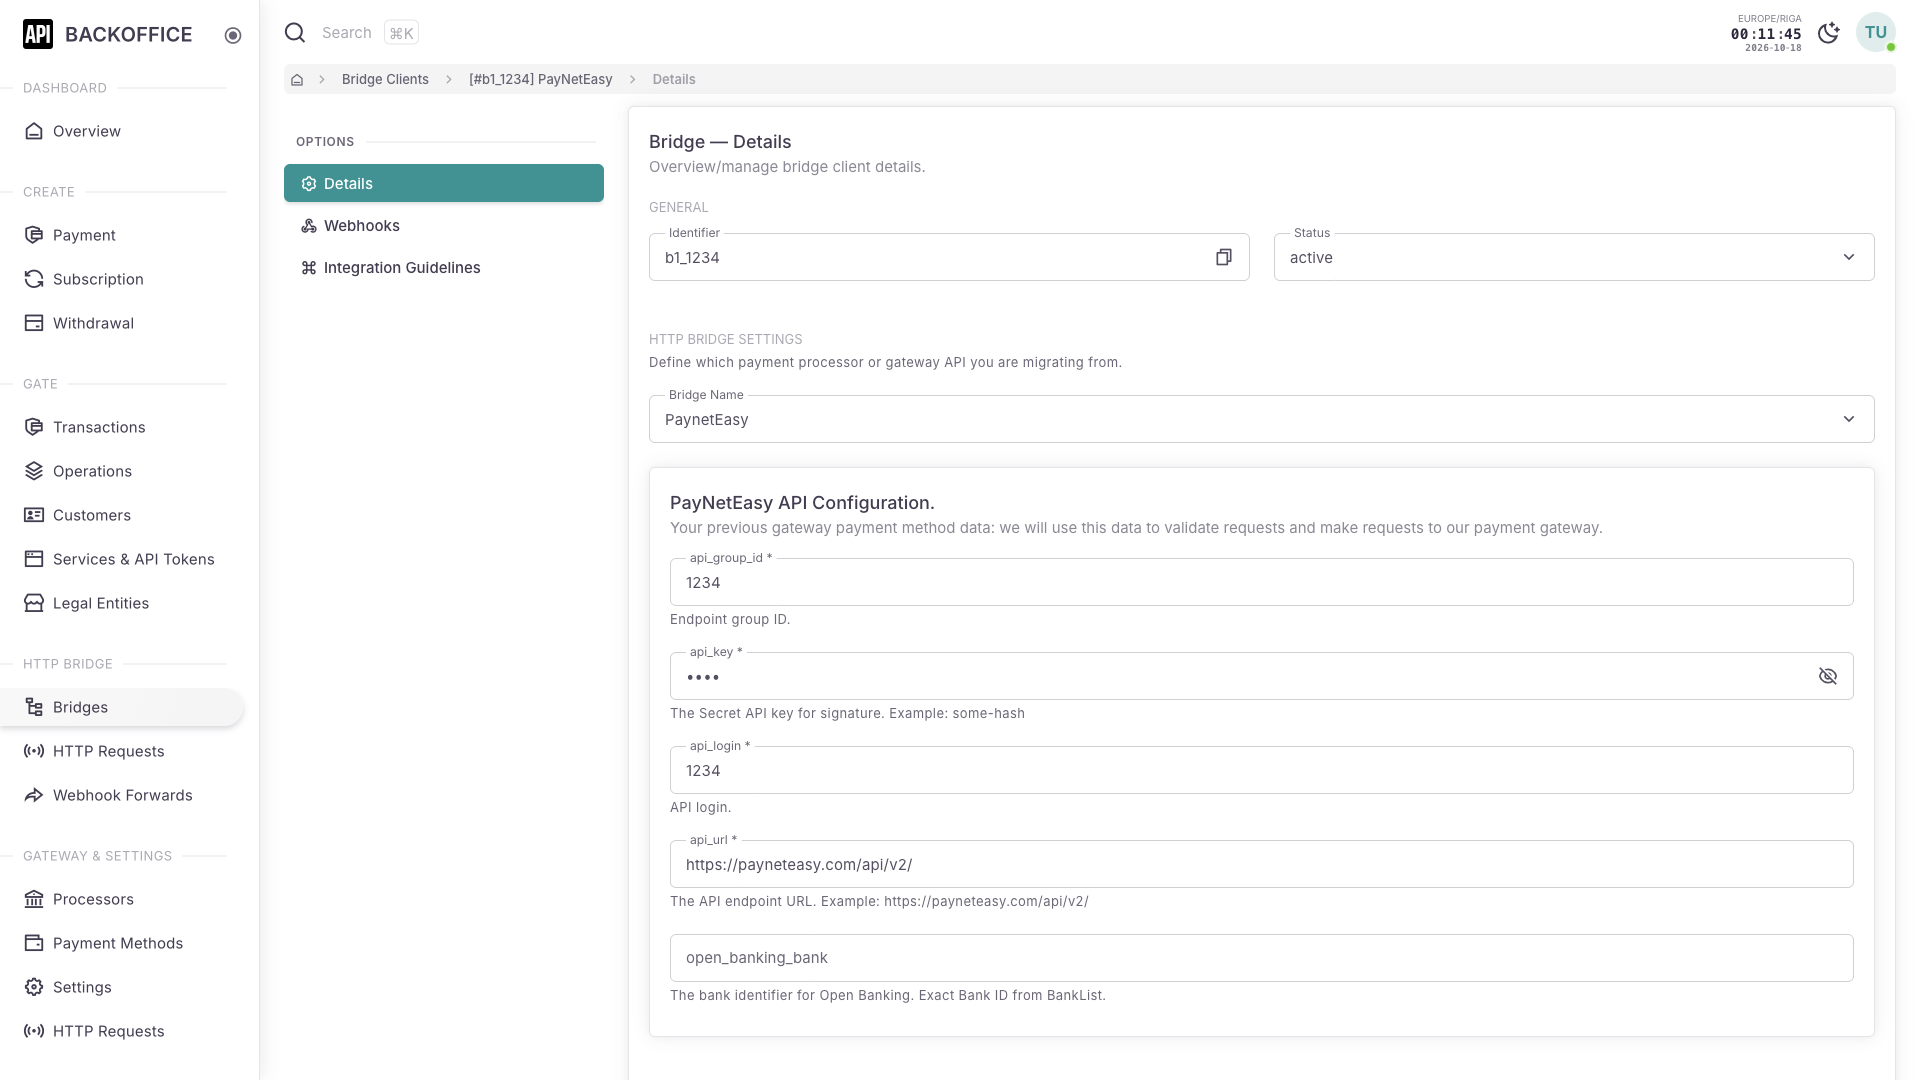This screenshot has height=1080, width=1920.
Task: Click the Identifier field b1_1234
Action: click(949, 258)
